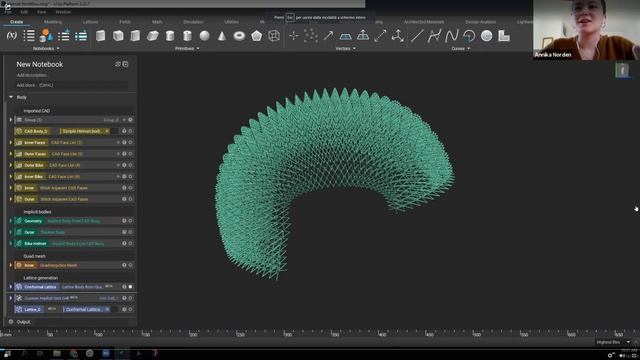Open File Explorer from the taskbar
The width and height of the screenshot is (640, 360).
(x=57, y=353)
